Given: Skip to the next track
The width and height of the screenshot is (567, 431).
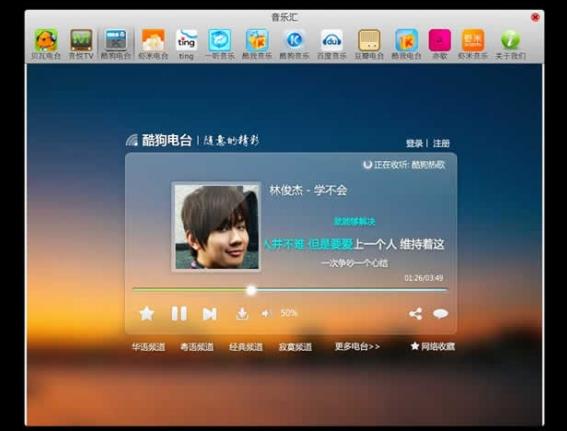Looking at the screenshot, I should (x=209, y=314).
